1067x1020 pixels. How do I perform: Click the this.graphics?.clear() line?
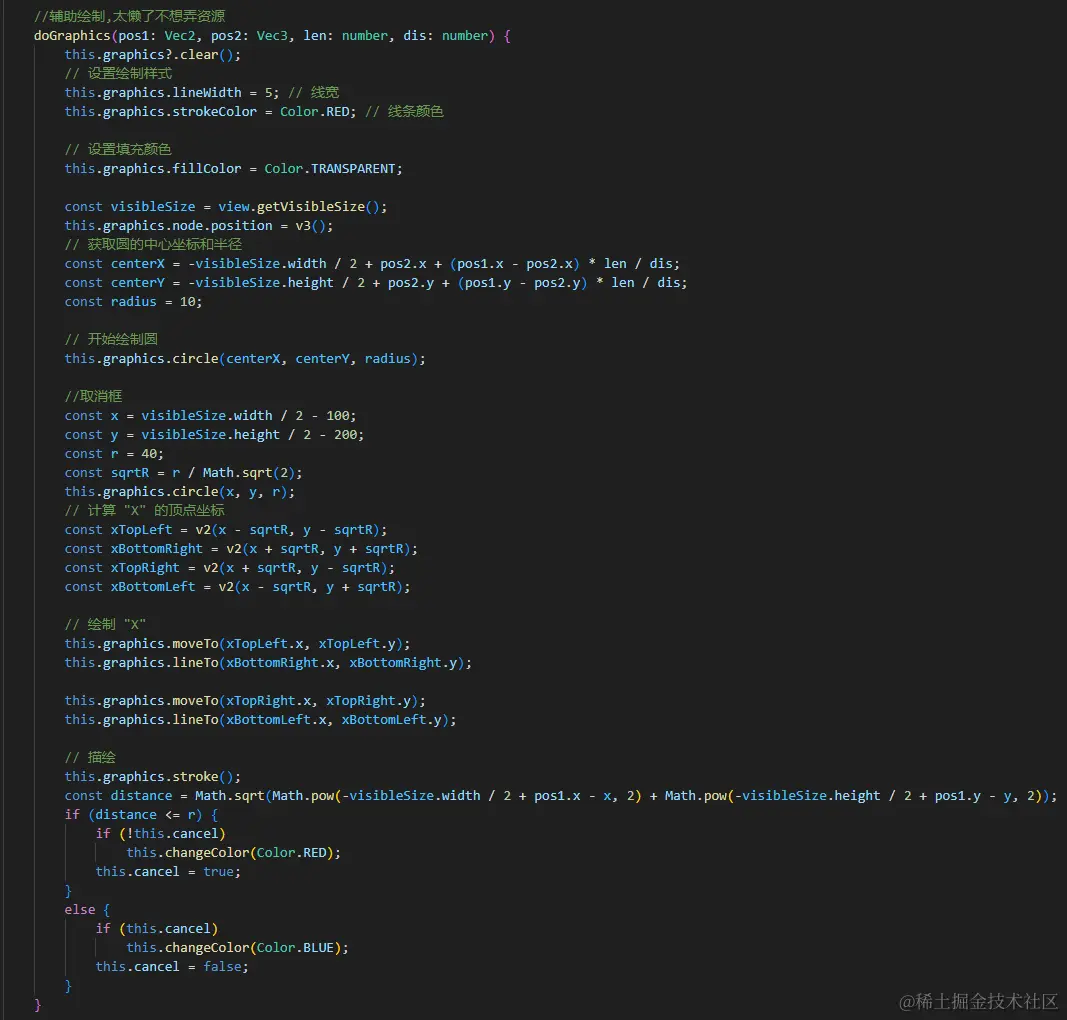click(x=152, y=54)
